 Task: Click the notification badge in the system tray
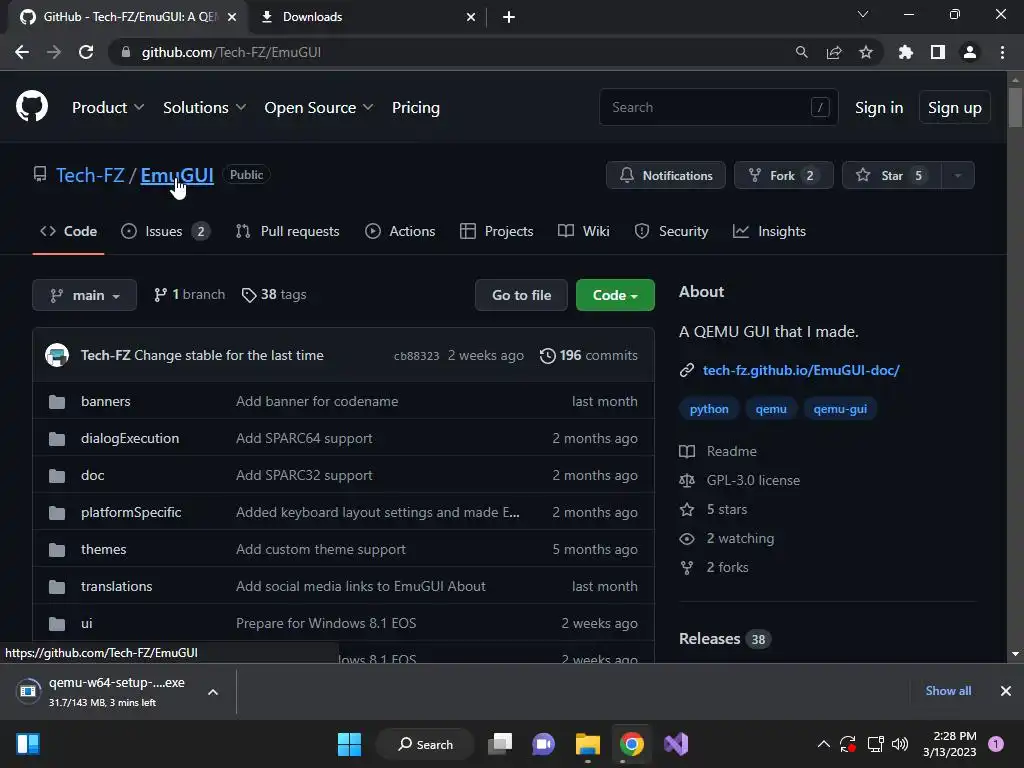click(996, 744)
